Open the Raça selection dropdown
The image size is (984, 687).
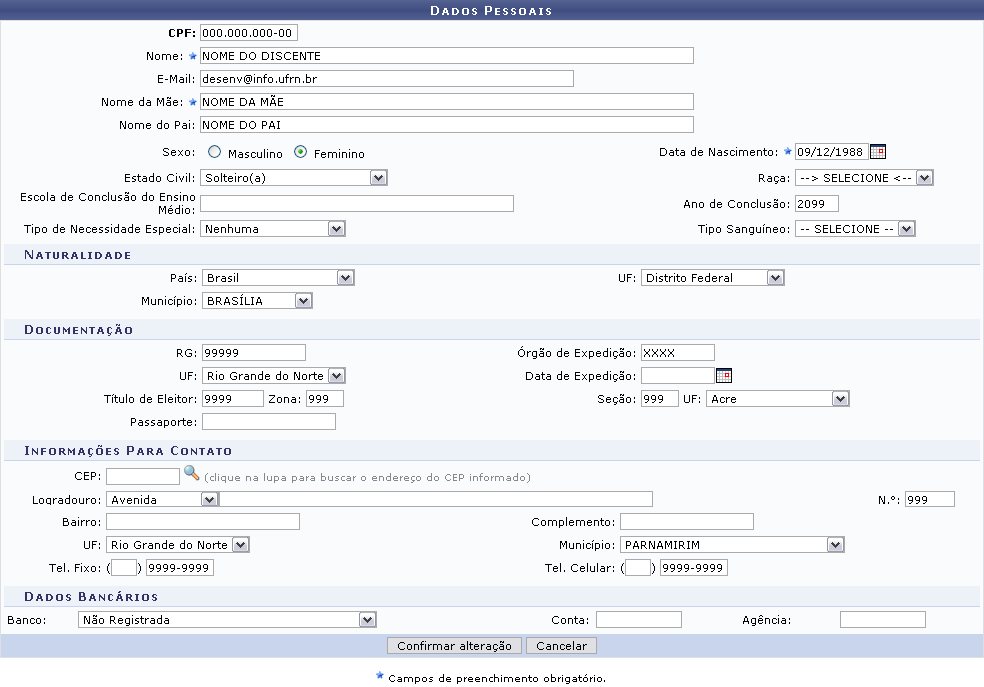pyautogui.click(x=863, y=178)
